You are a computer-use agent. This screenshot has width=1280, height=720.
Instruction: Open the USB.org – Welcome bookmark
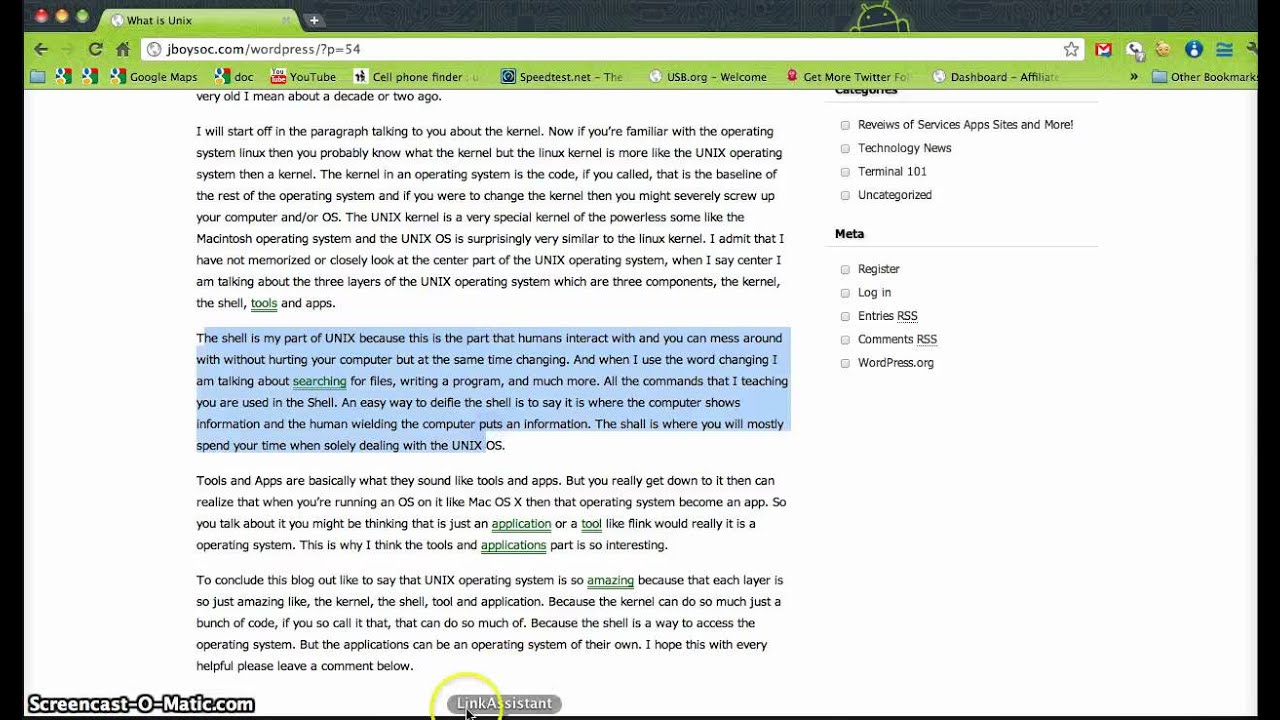(x=708, y=77)
